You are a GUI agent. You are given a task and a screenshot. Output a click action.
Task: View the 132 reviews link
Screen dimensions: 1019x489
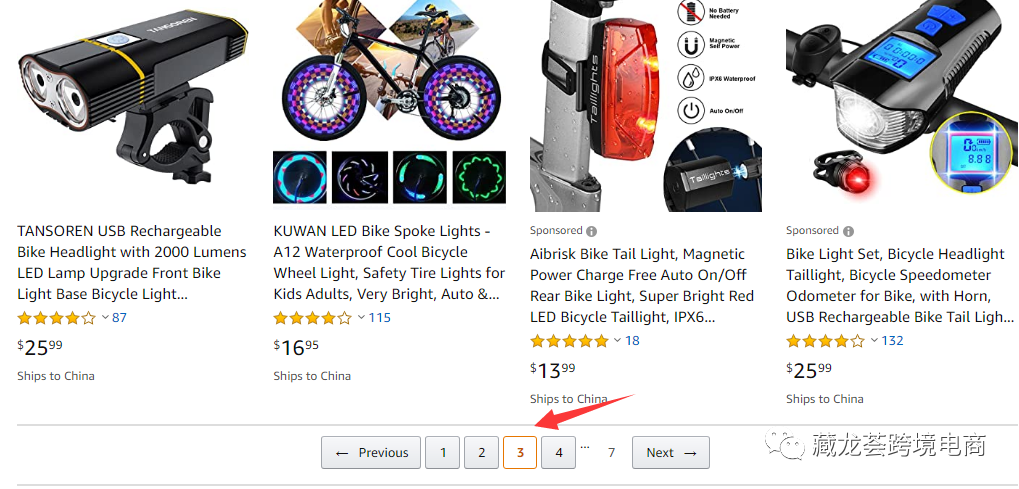892,341
